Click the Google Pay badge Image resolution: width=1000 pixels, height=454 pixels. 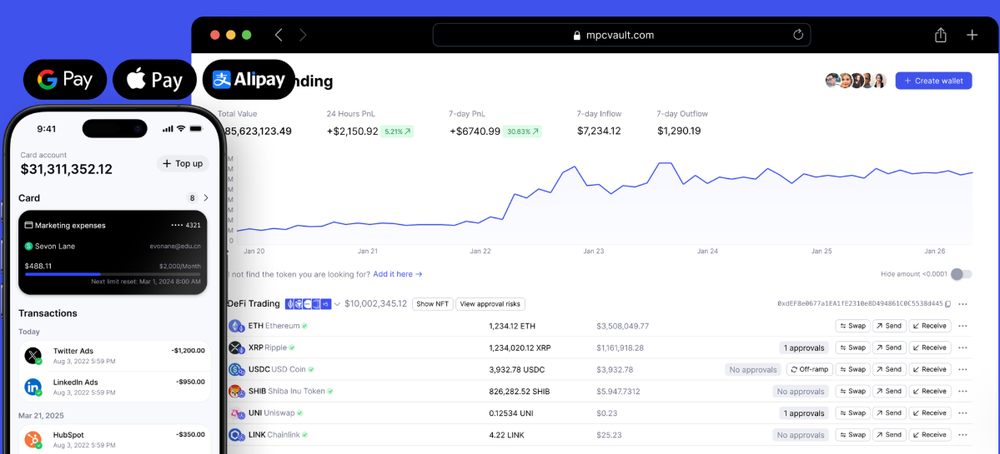pos(65,80)
